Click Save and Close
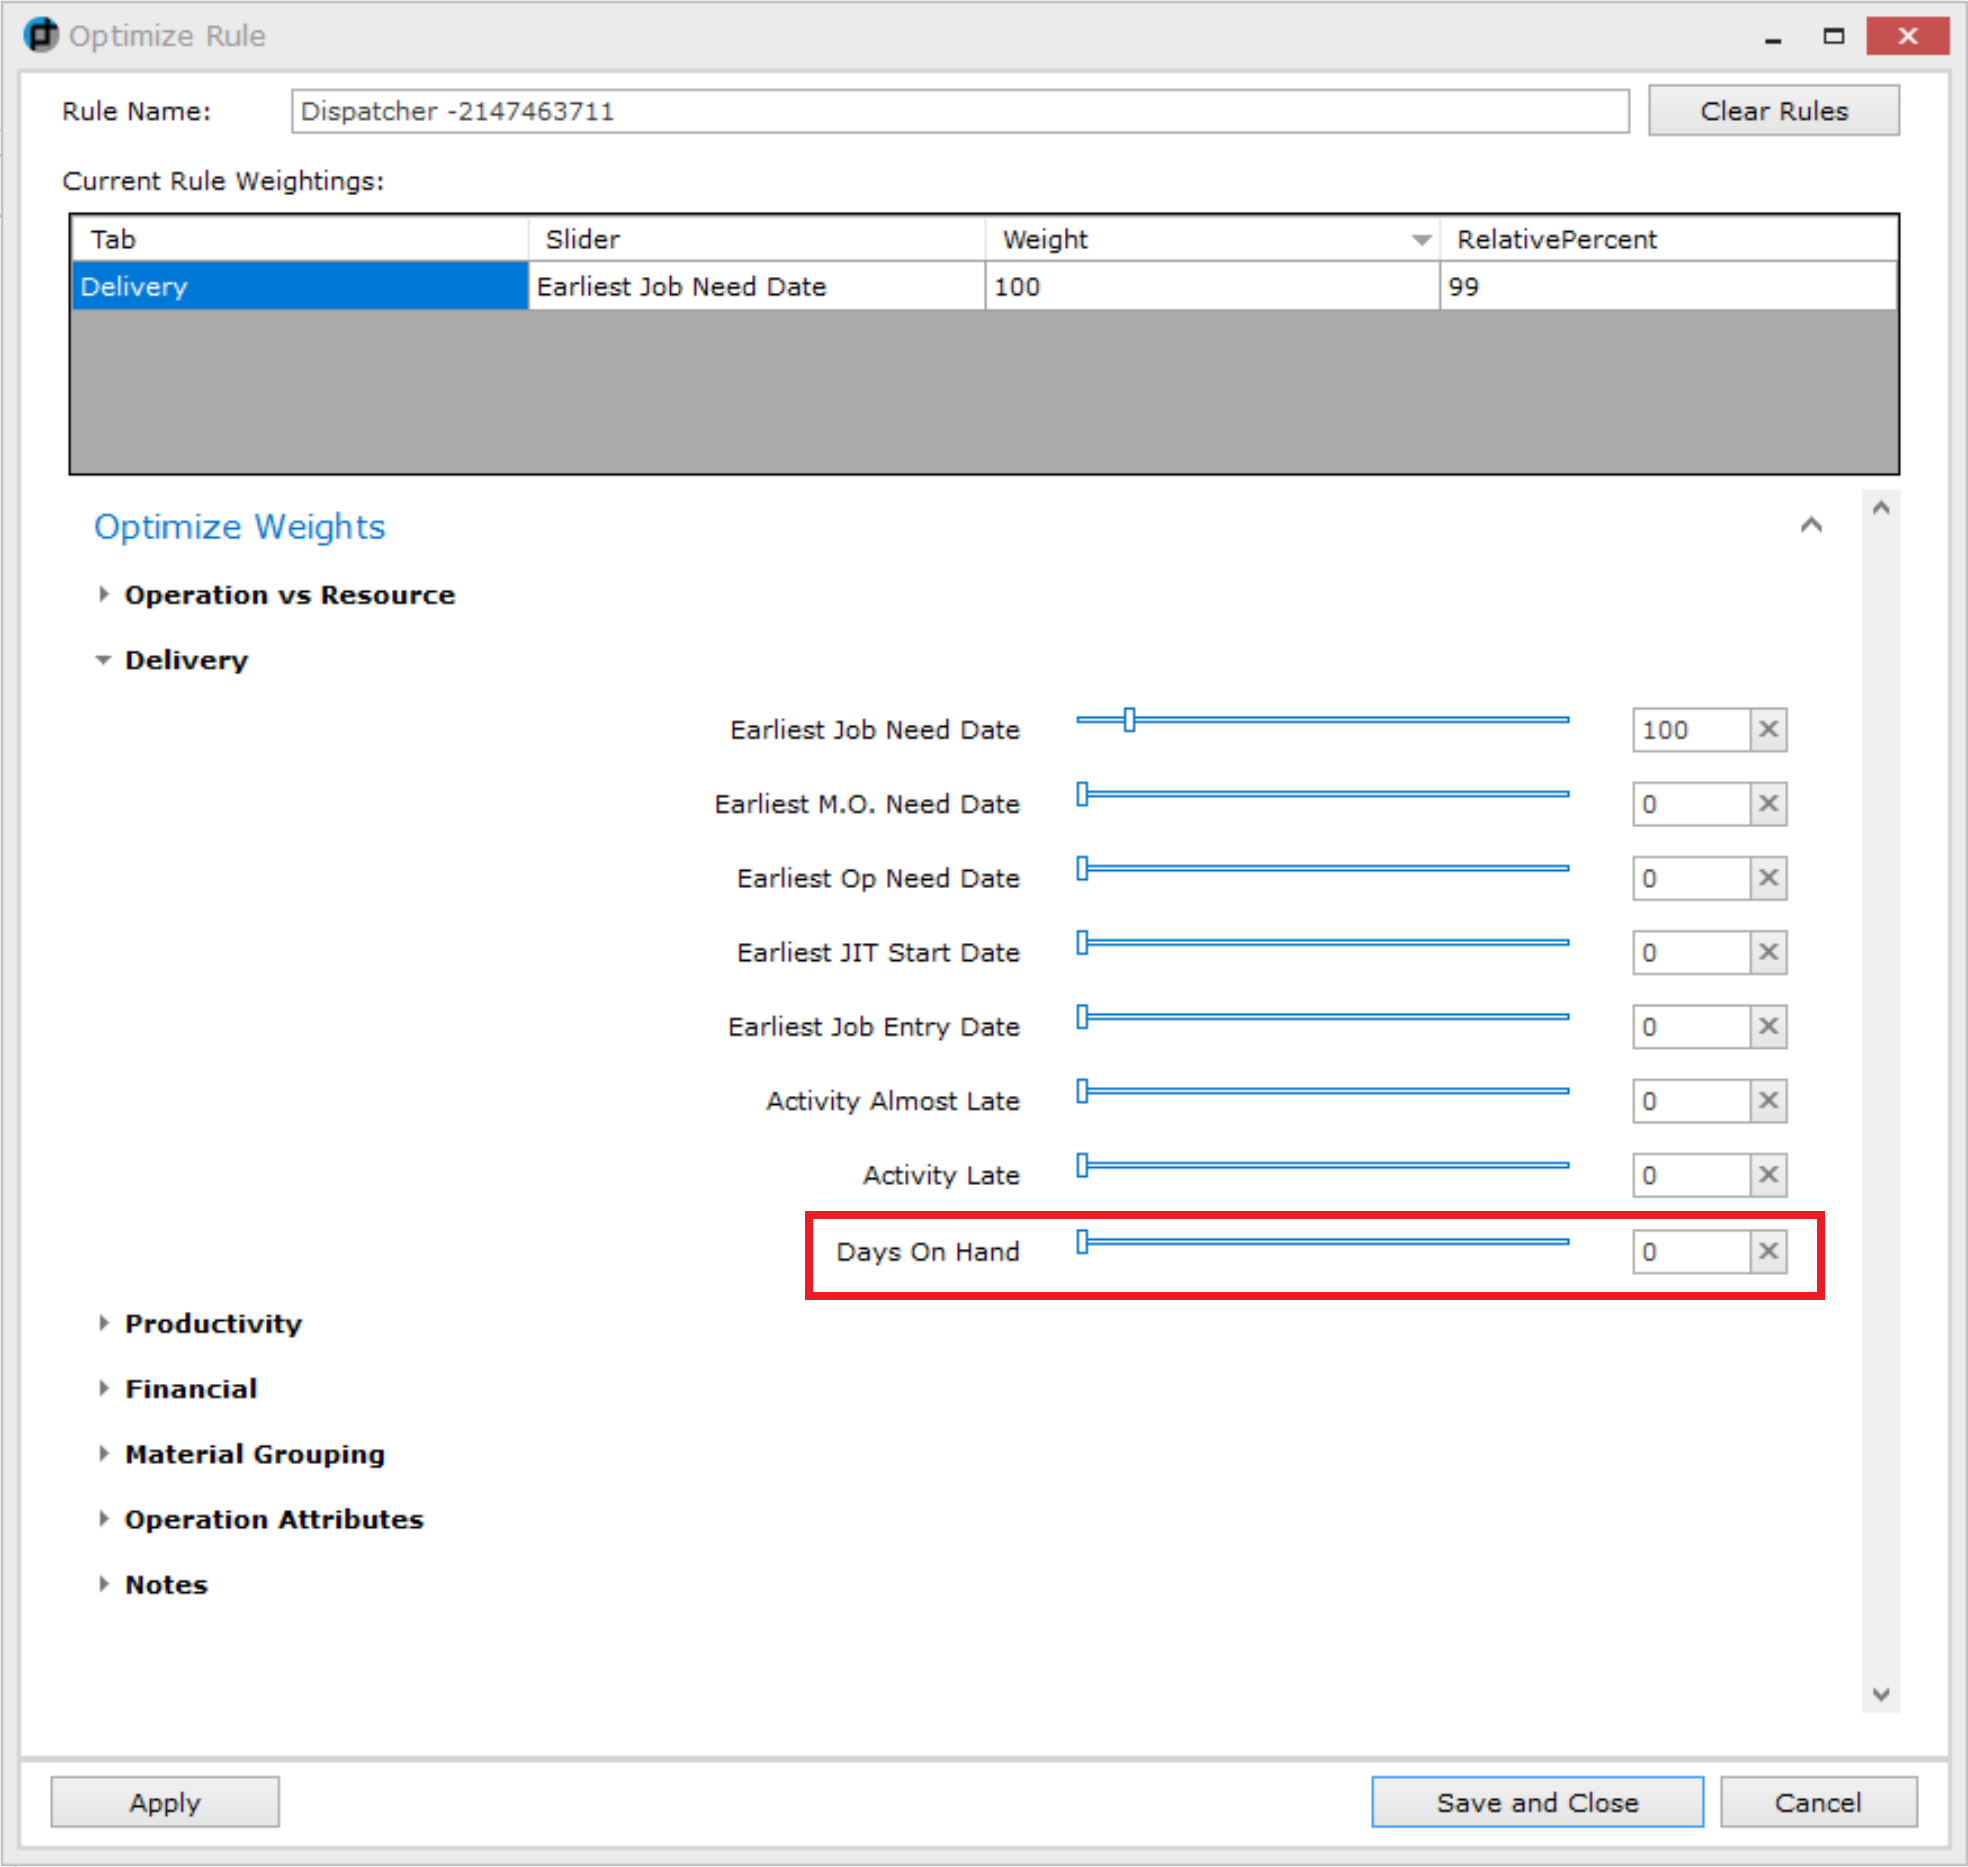The height and width of the screenshot is (1867, 1968). click(x=1537, y=1802)
